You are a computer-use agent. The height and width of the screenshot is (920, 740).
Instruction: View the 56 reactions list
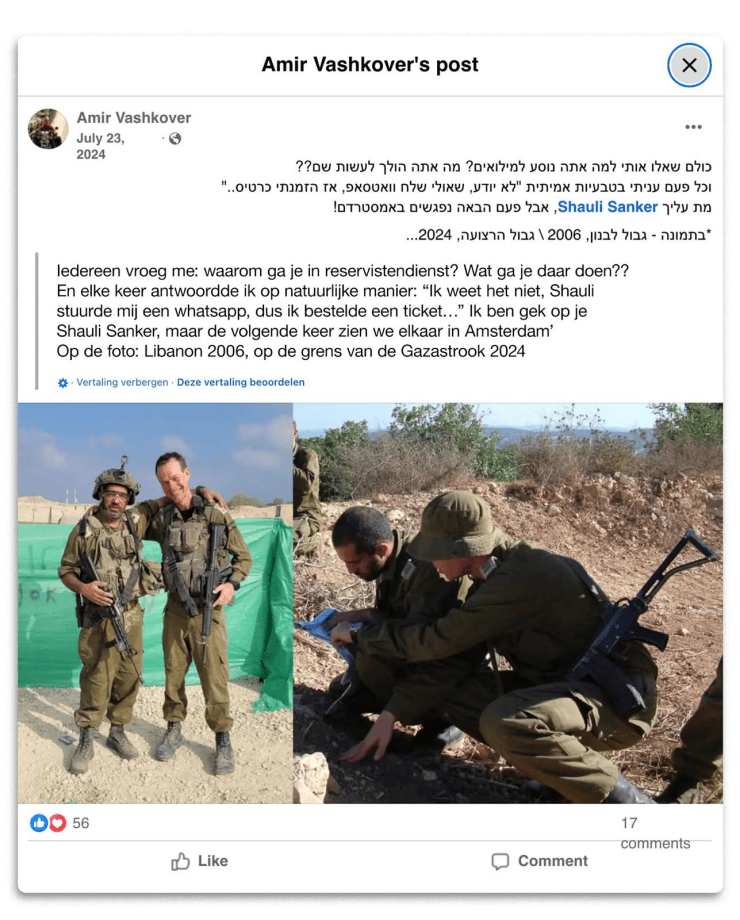tap(81, 823)
